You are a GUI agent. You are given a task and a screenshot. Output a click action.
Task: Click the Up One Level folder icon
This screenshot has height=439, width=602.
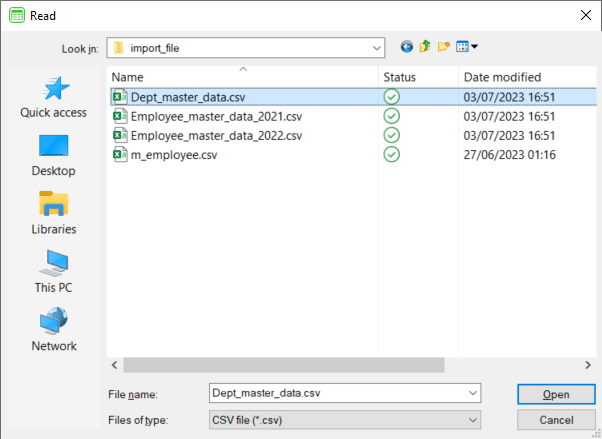(x=425, y=47)
